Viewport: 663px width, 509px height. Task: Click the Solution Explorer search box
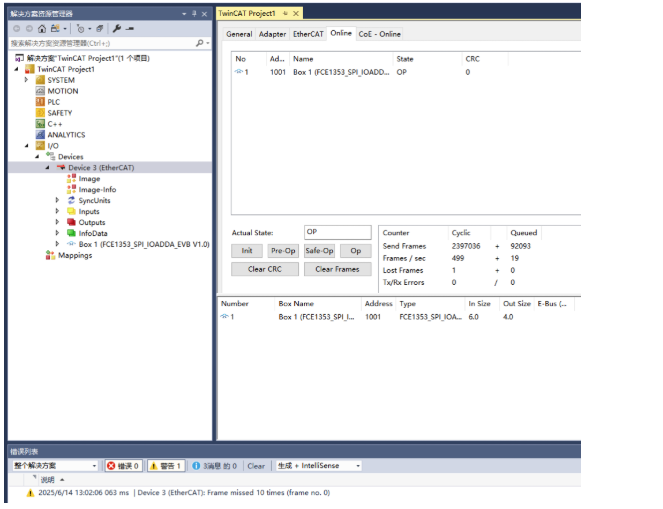(101, 43)
